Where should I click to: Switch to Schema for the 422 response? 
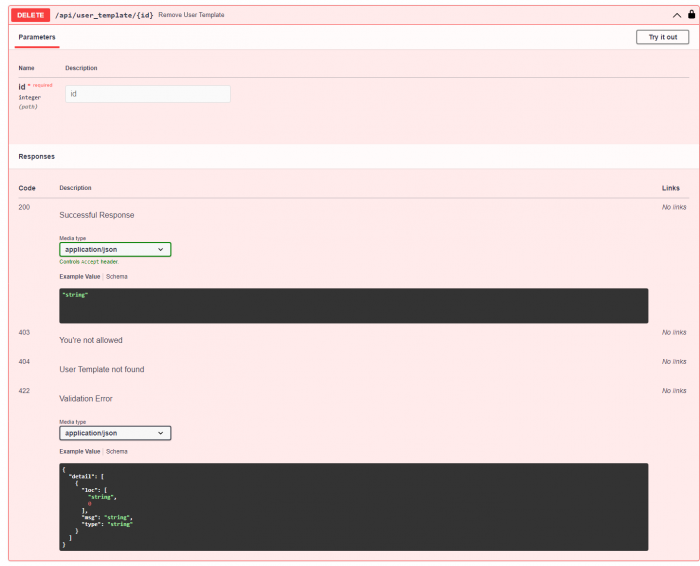(x=117, y=452)
